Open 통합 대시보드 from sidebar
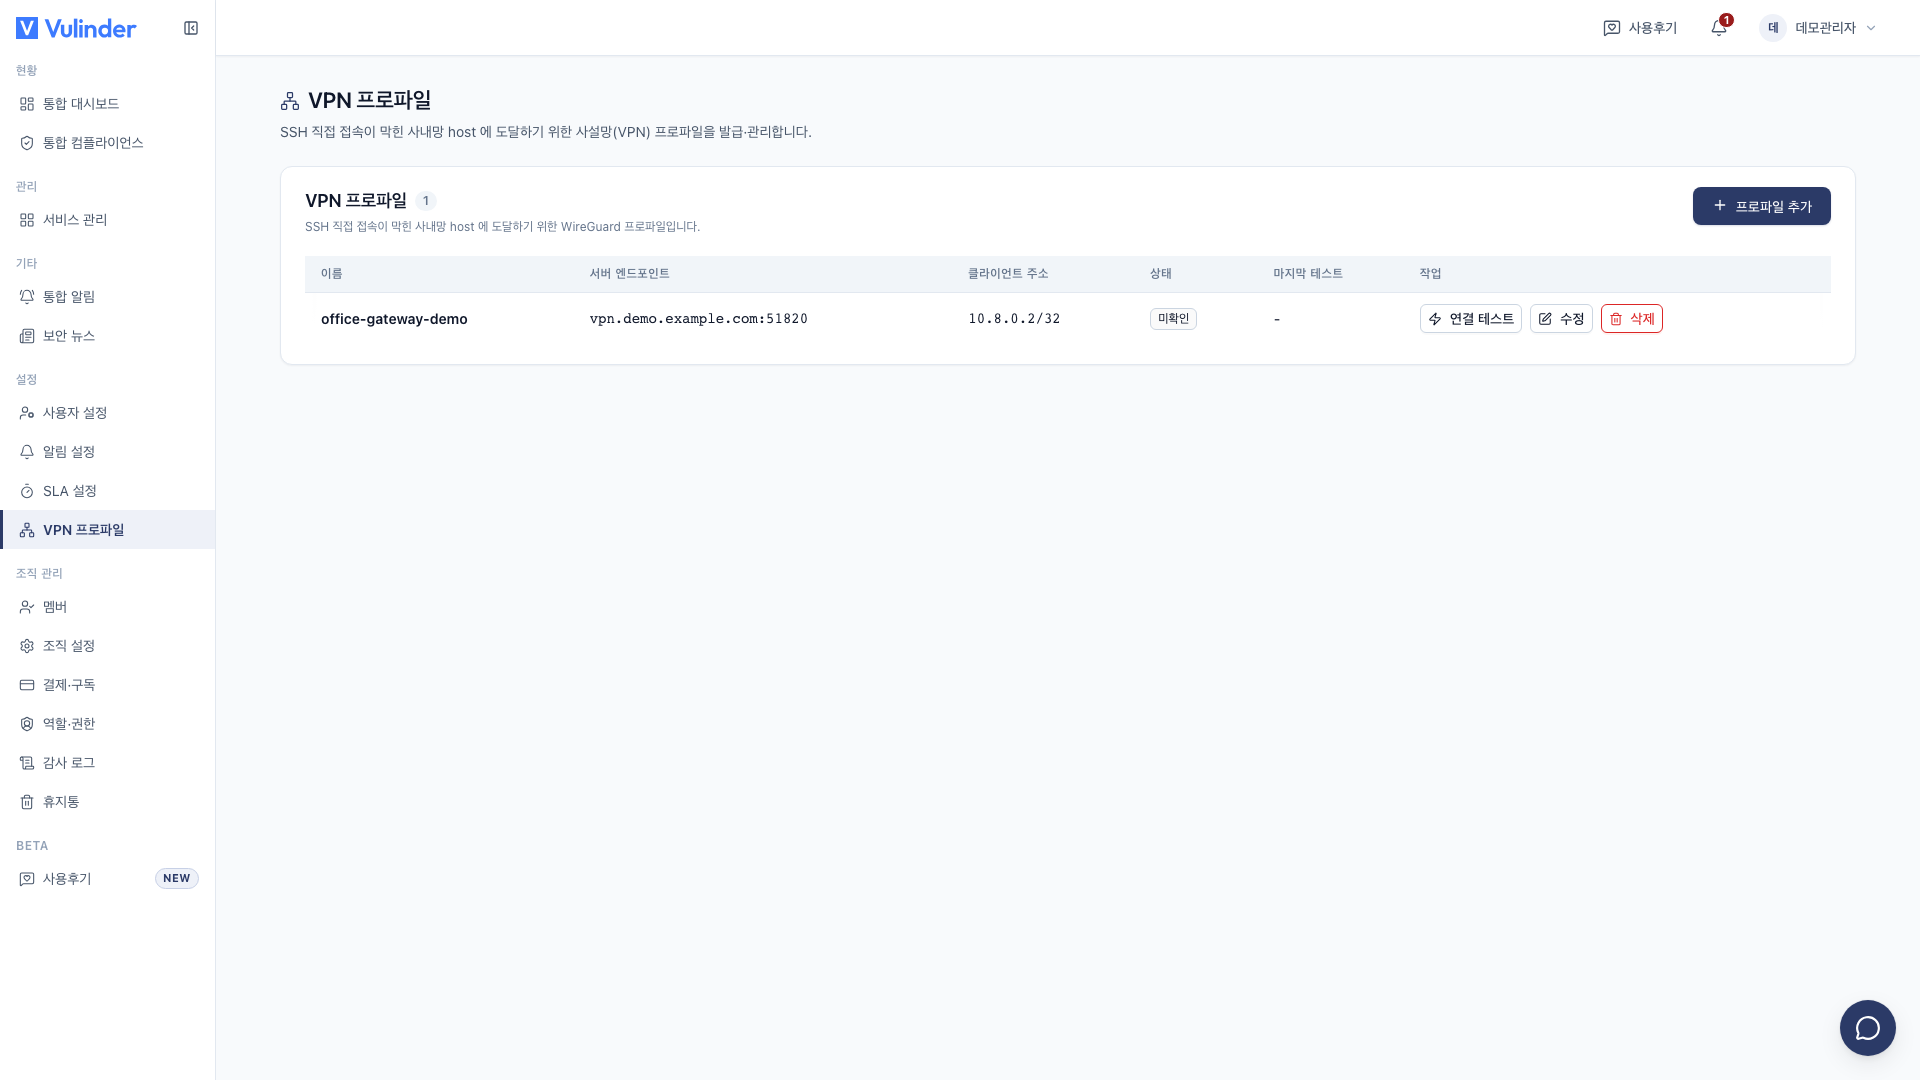The height and width of the screenshot is (1080, 1920). point(108,104)
